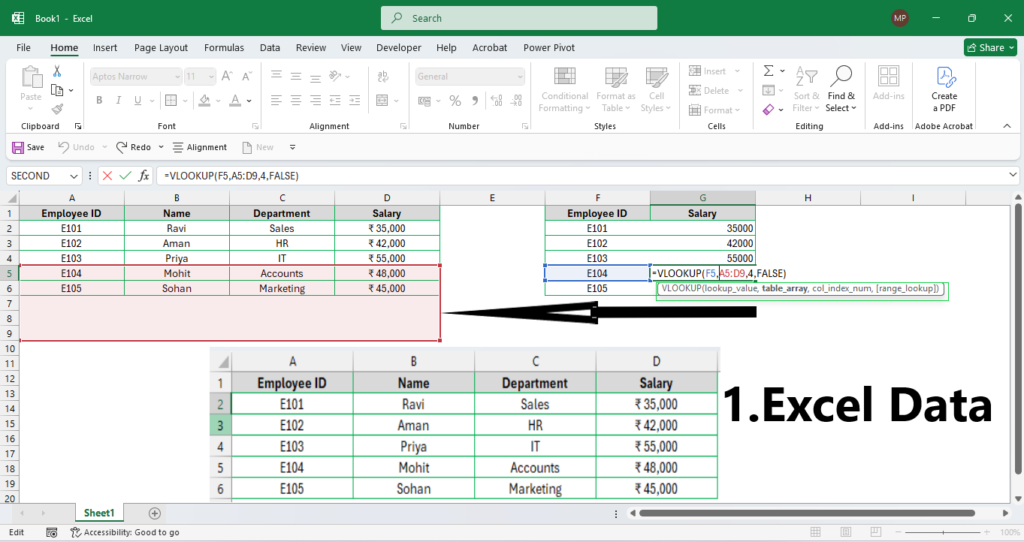
Task: Open the Font Color dropdown arrow
Action: coord(249,101)
